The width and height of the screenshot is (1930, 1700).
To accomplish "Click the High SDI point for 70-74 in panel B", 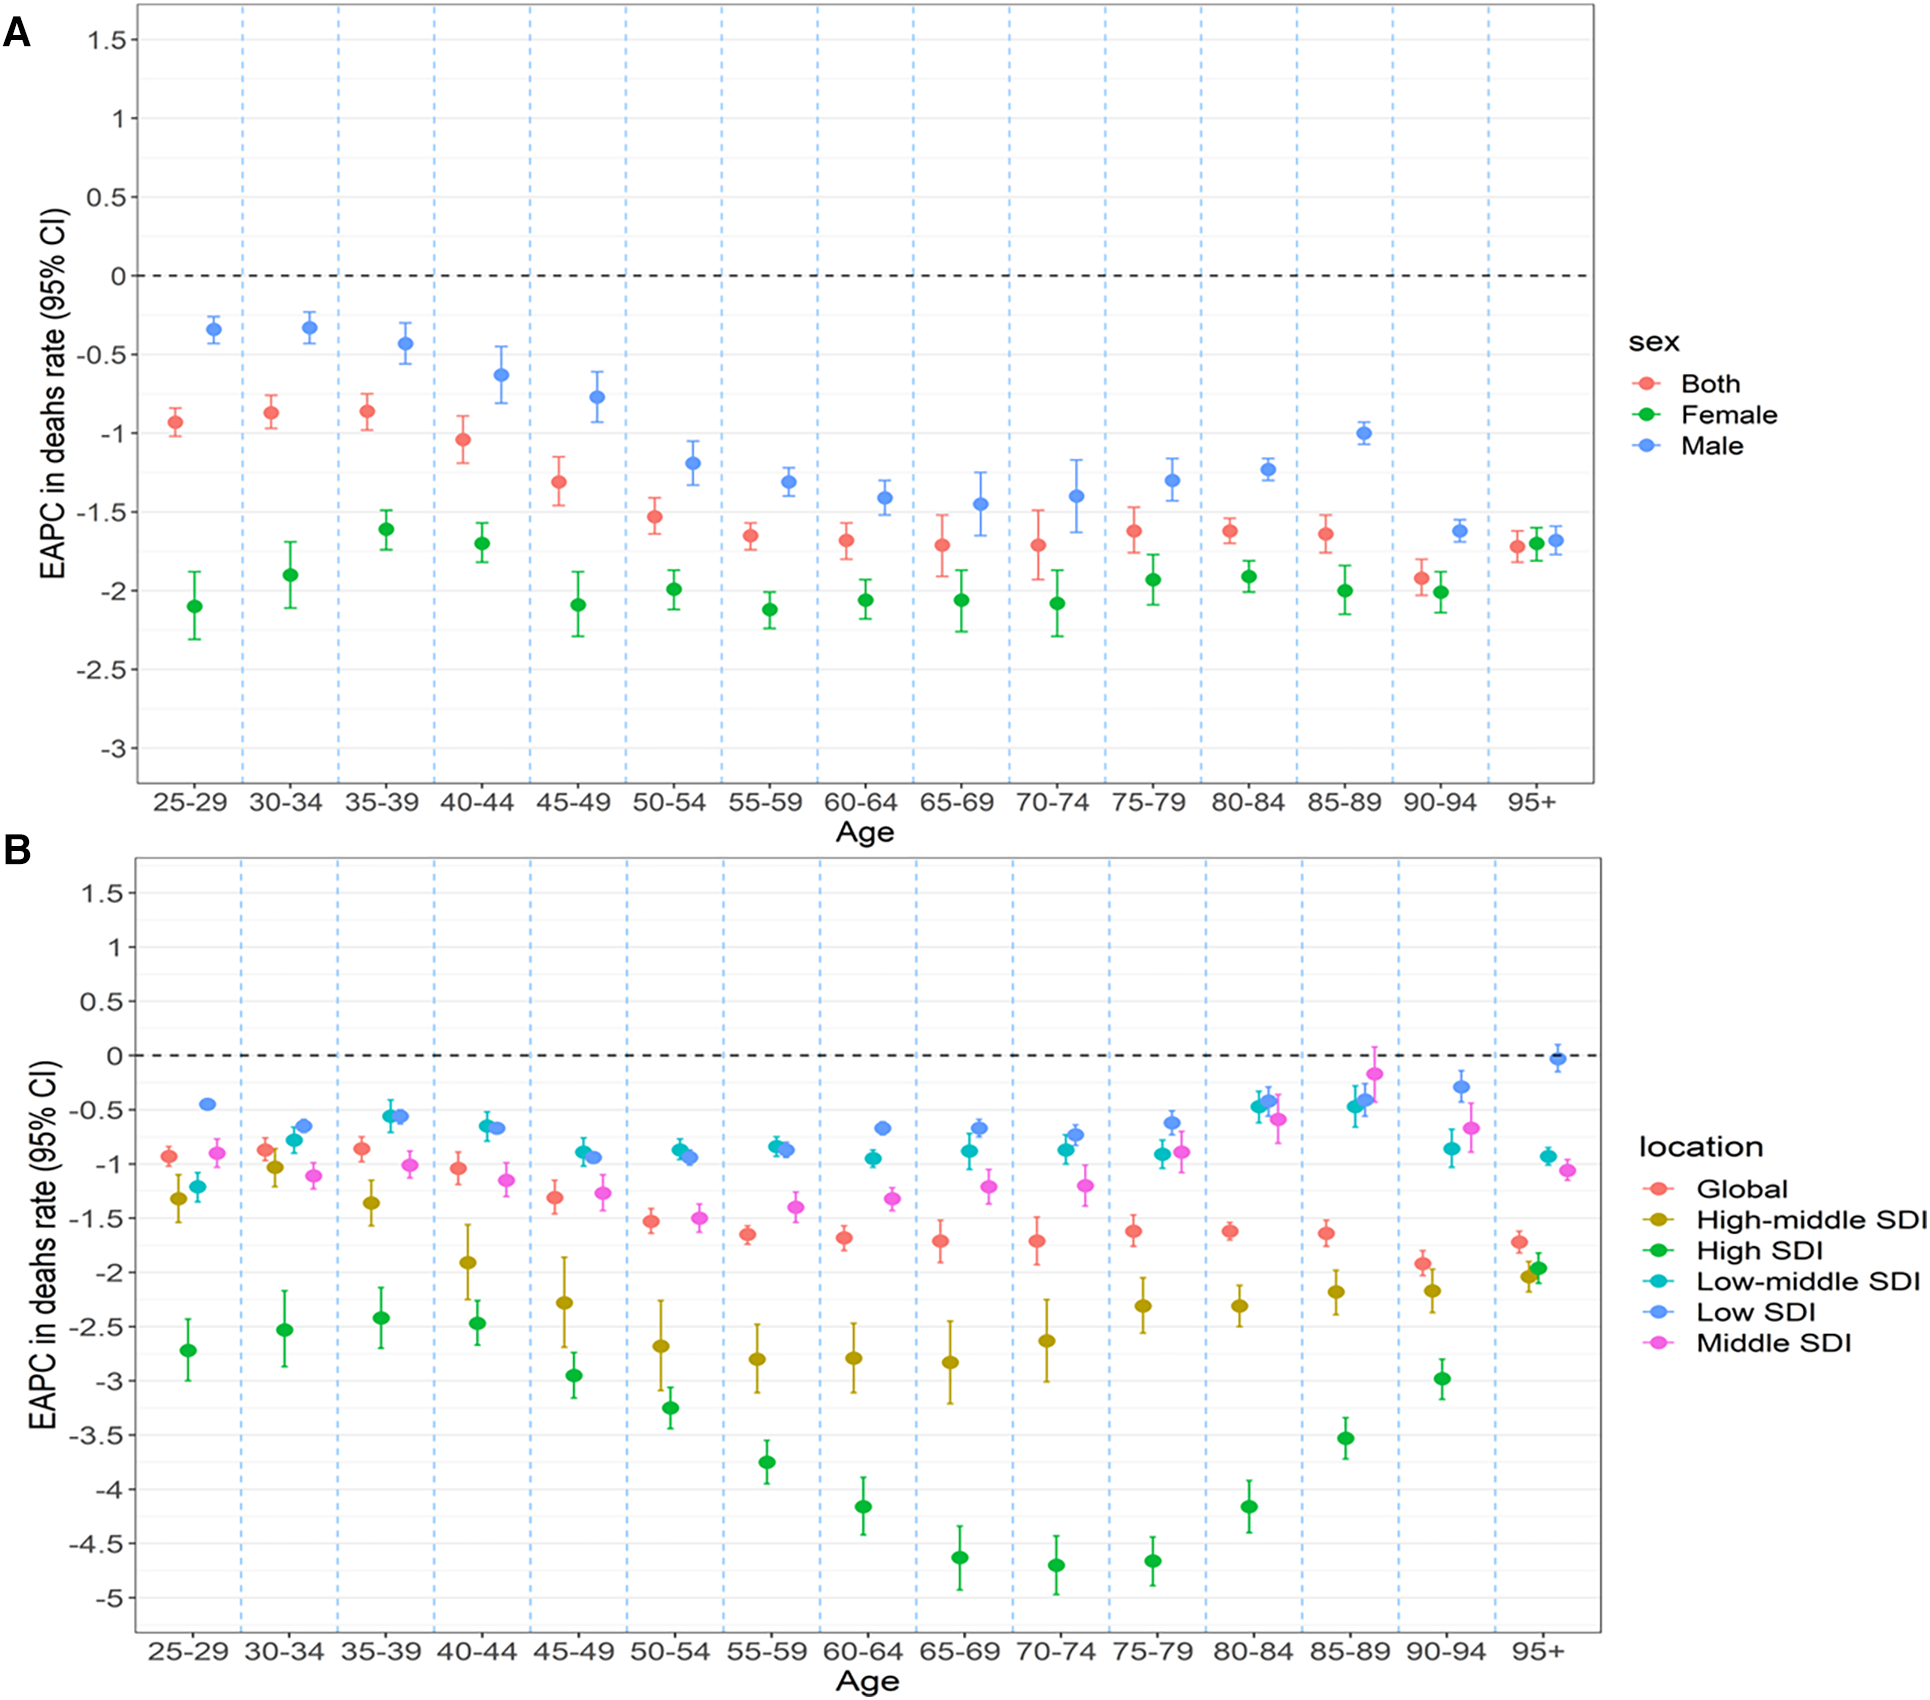I will (1056, 1565).
